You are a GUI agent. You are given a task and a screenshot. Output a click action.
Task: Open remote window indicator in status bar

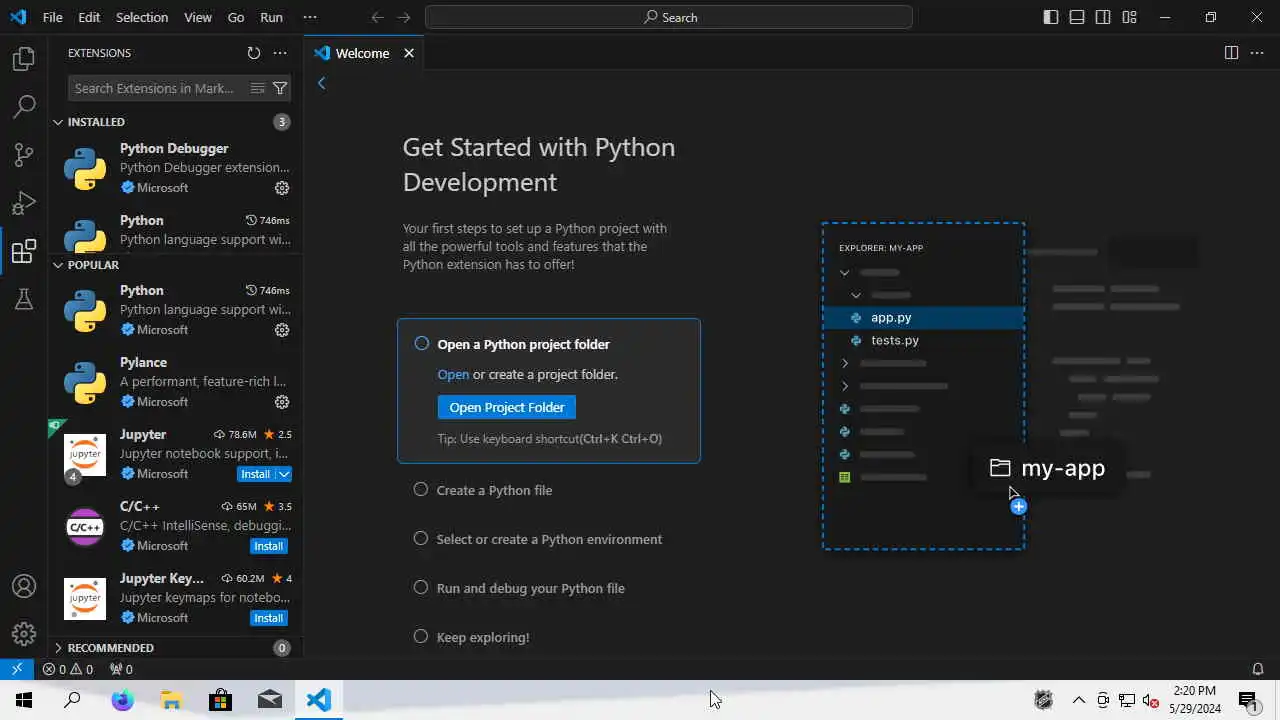click(x=17, y=669)
